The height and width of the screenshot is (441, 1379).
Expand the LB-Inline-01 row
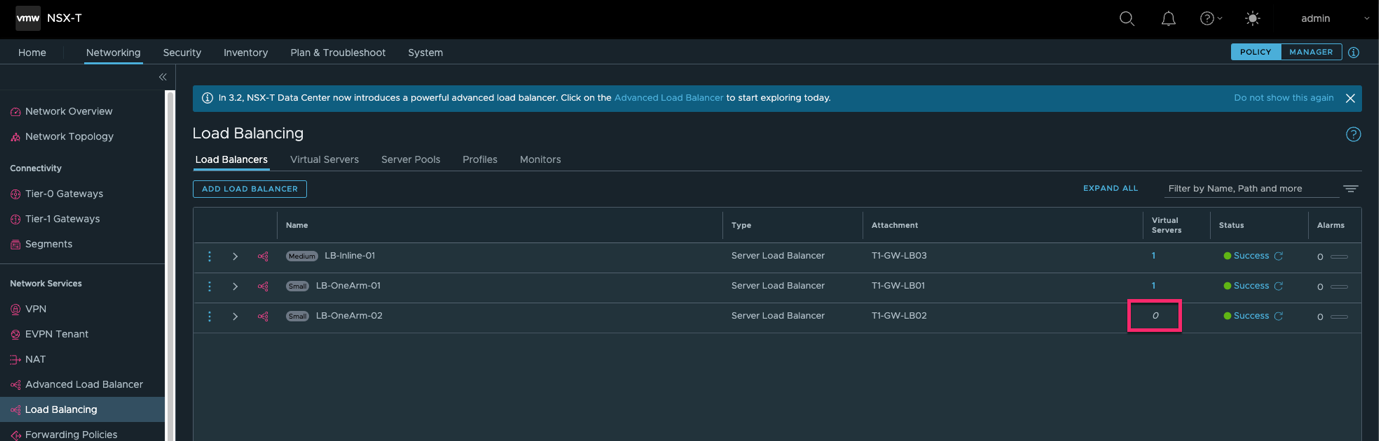[x=235, y=256]
